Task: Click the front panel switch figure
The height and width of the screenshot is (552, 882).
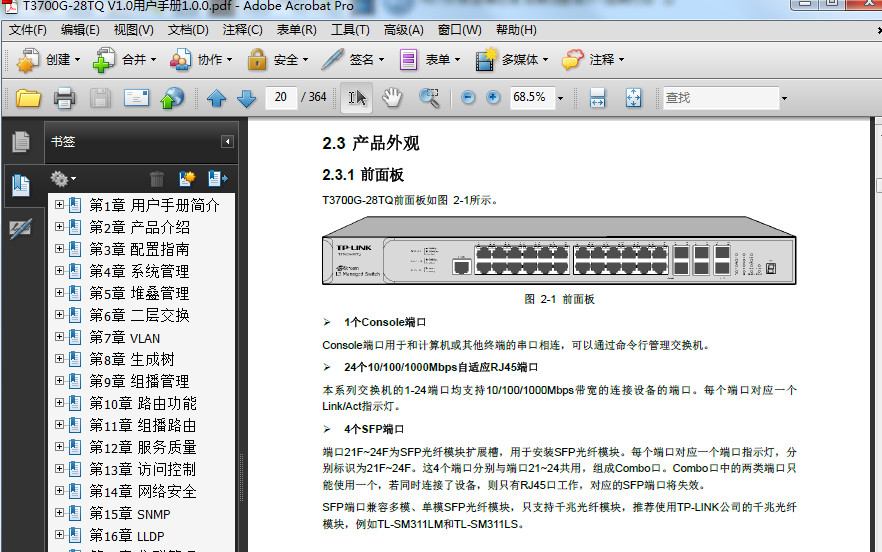Action: pos(559,250)
